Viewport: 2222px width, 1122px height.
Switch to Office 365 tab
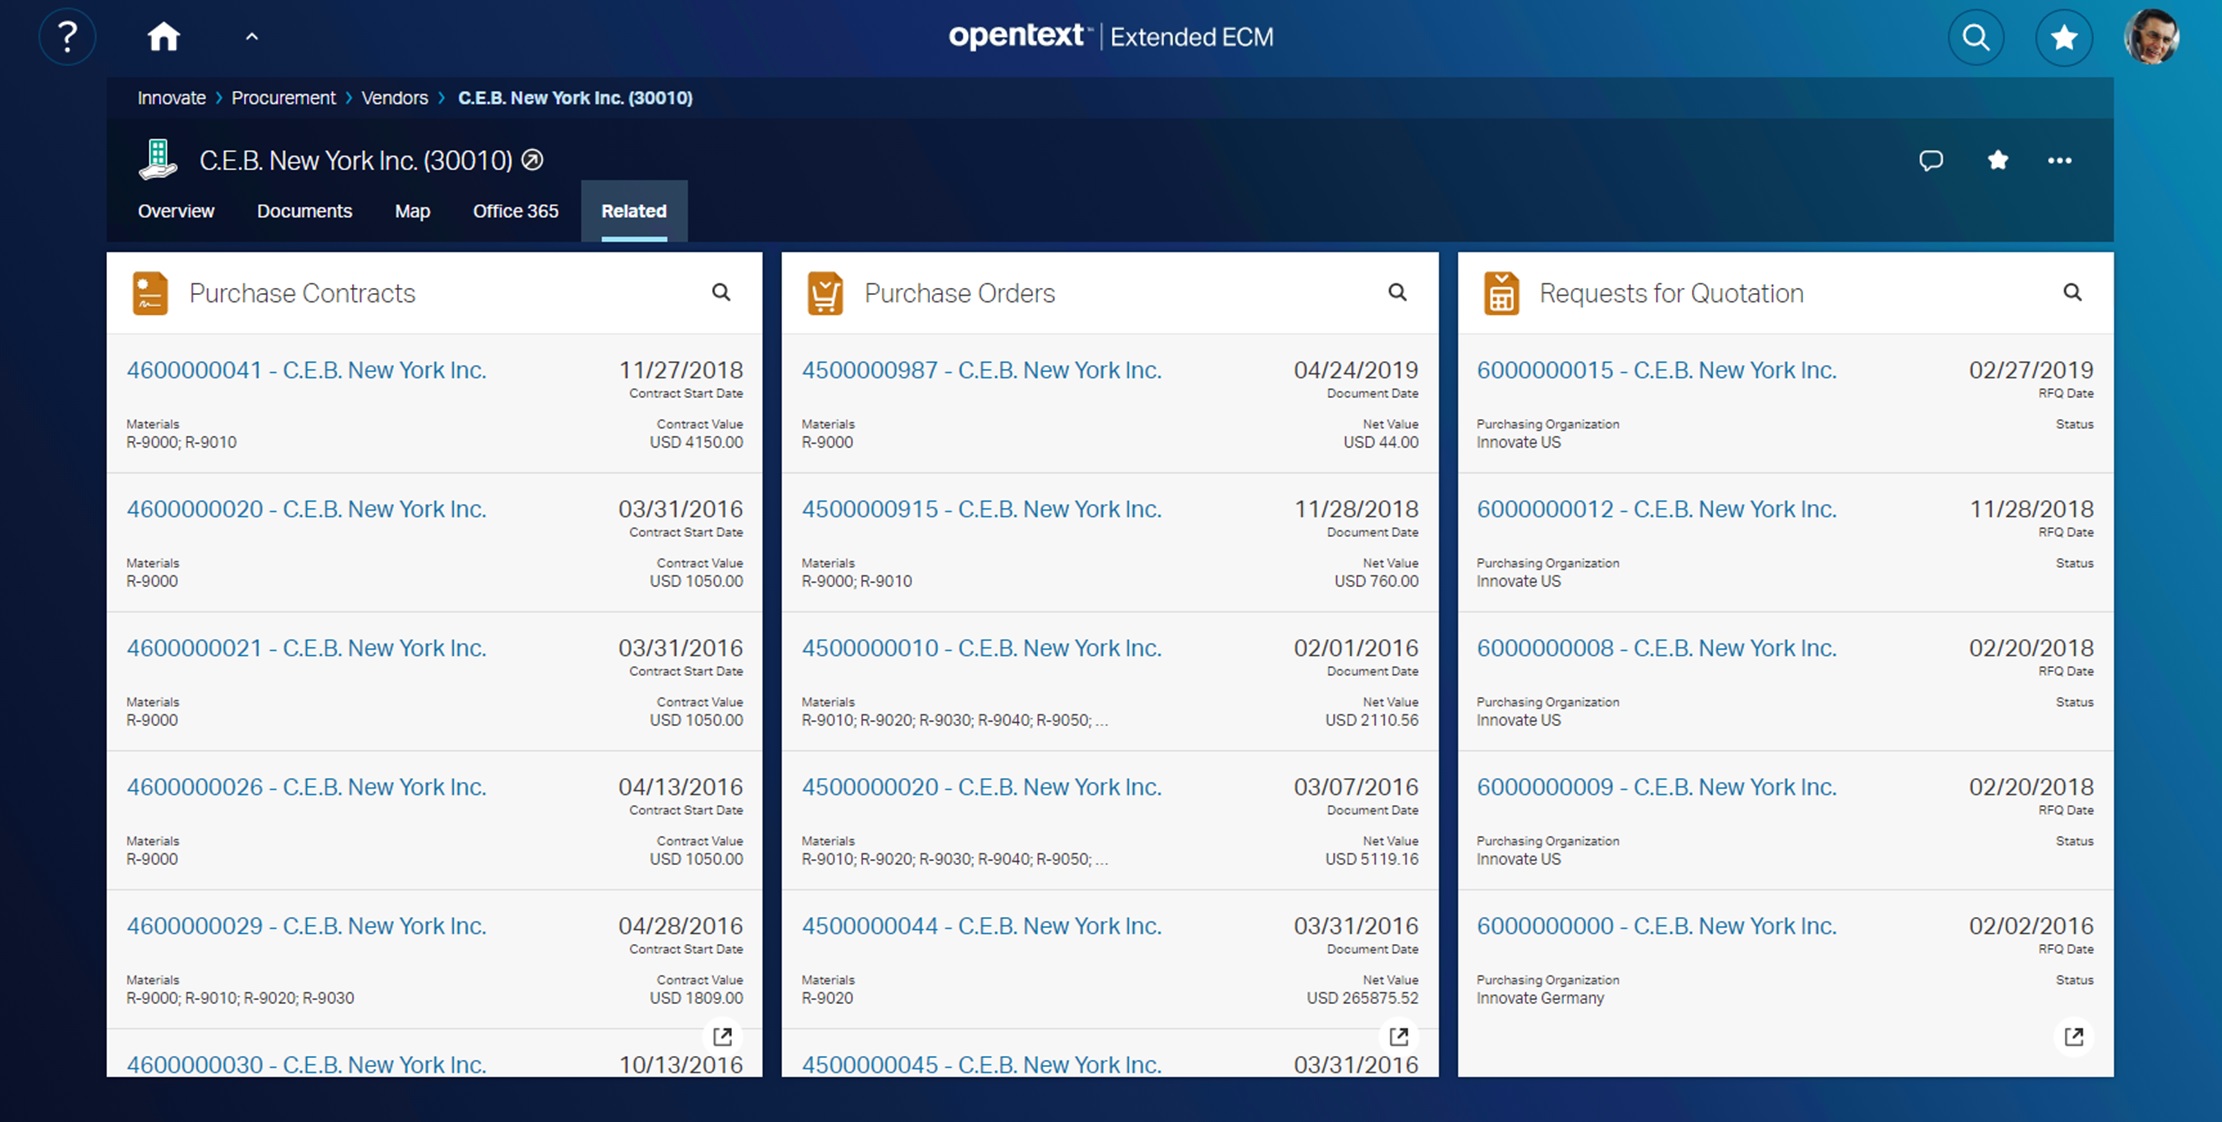(515, 211)
